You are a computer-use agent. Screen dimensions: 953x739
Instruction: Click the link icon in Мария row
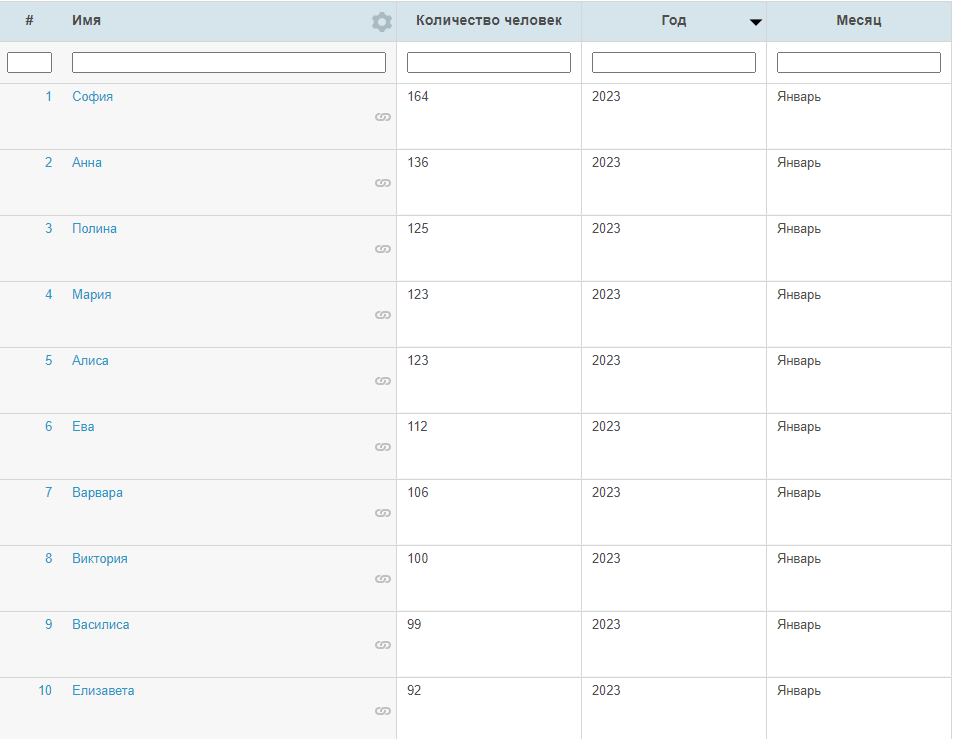382,315
